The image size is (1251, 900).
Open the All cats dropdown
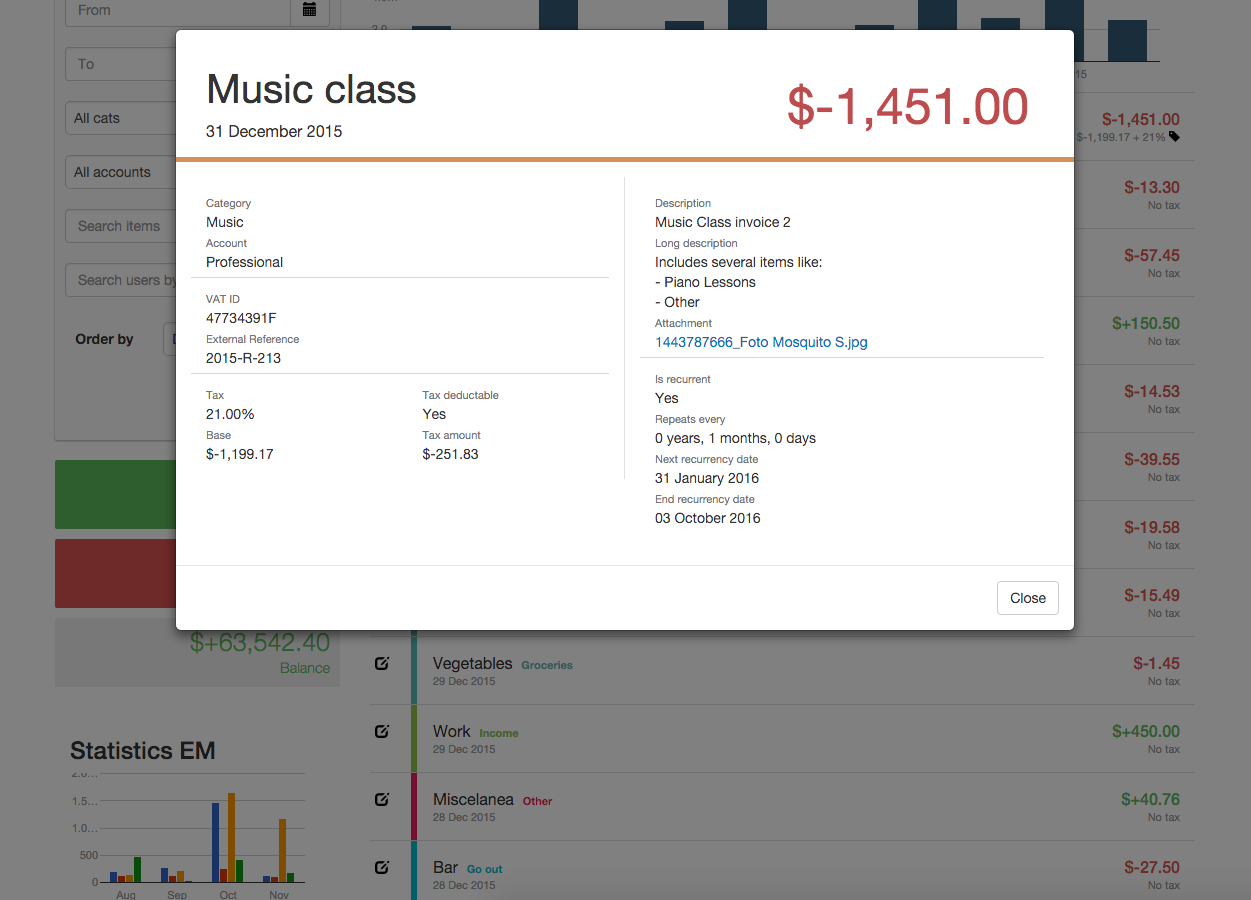pos(121,118)
